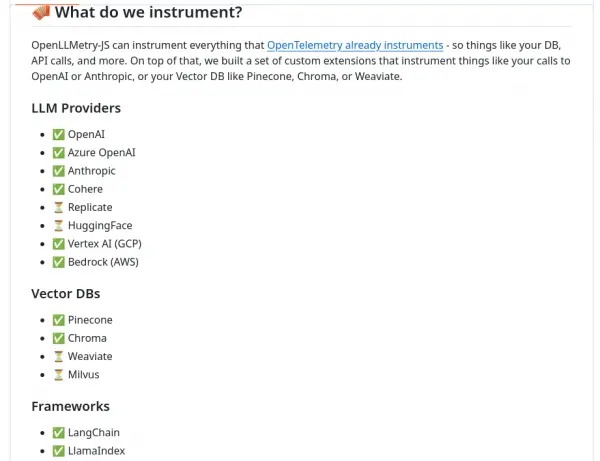Open the "OpenTelemetry already instruments" link

(x=355, y=45)
